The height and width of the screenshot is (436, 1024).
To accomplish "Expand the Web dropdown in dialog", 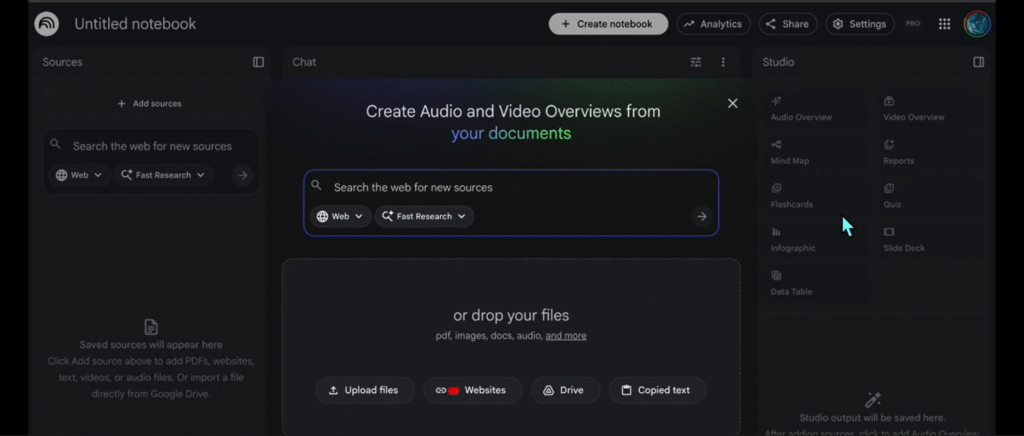I will (340, 216).
